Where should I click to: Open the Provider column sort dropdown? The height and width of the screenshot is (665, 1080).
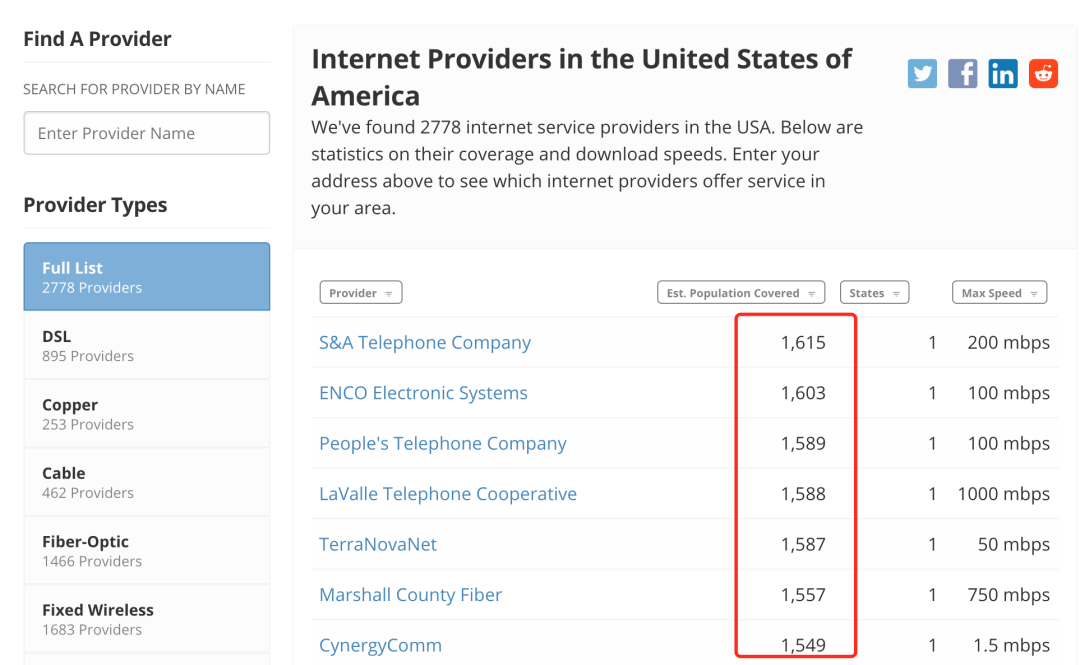pos(361,293)
